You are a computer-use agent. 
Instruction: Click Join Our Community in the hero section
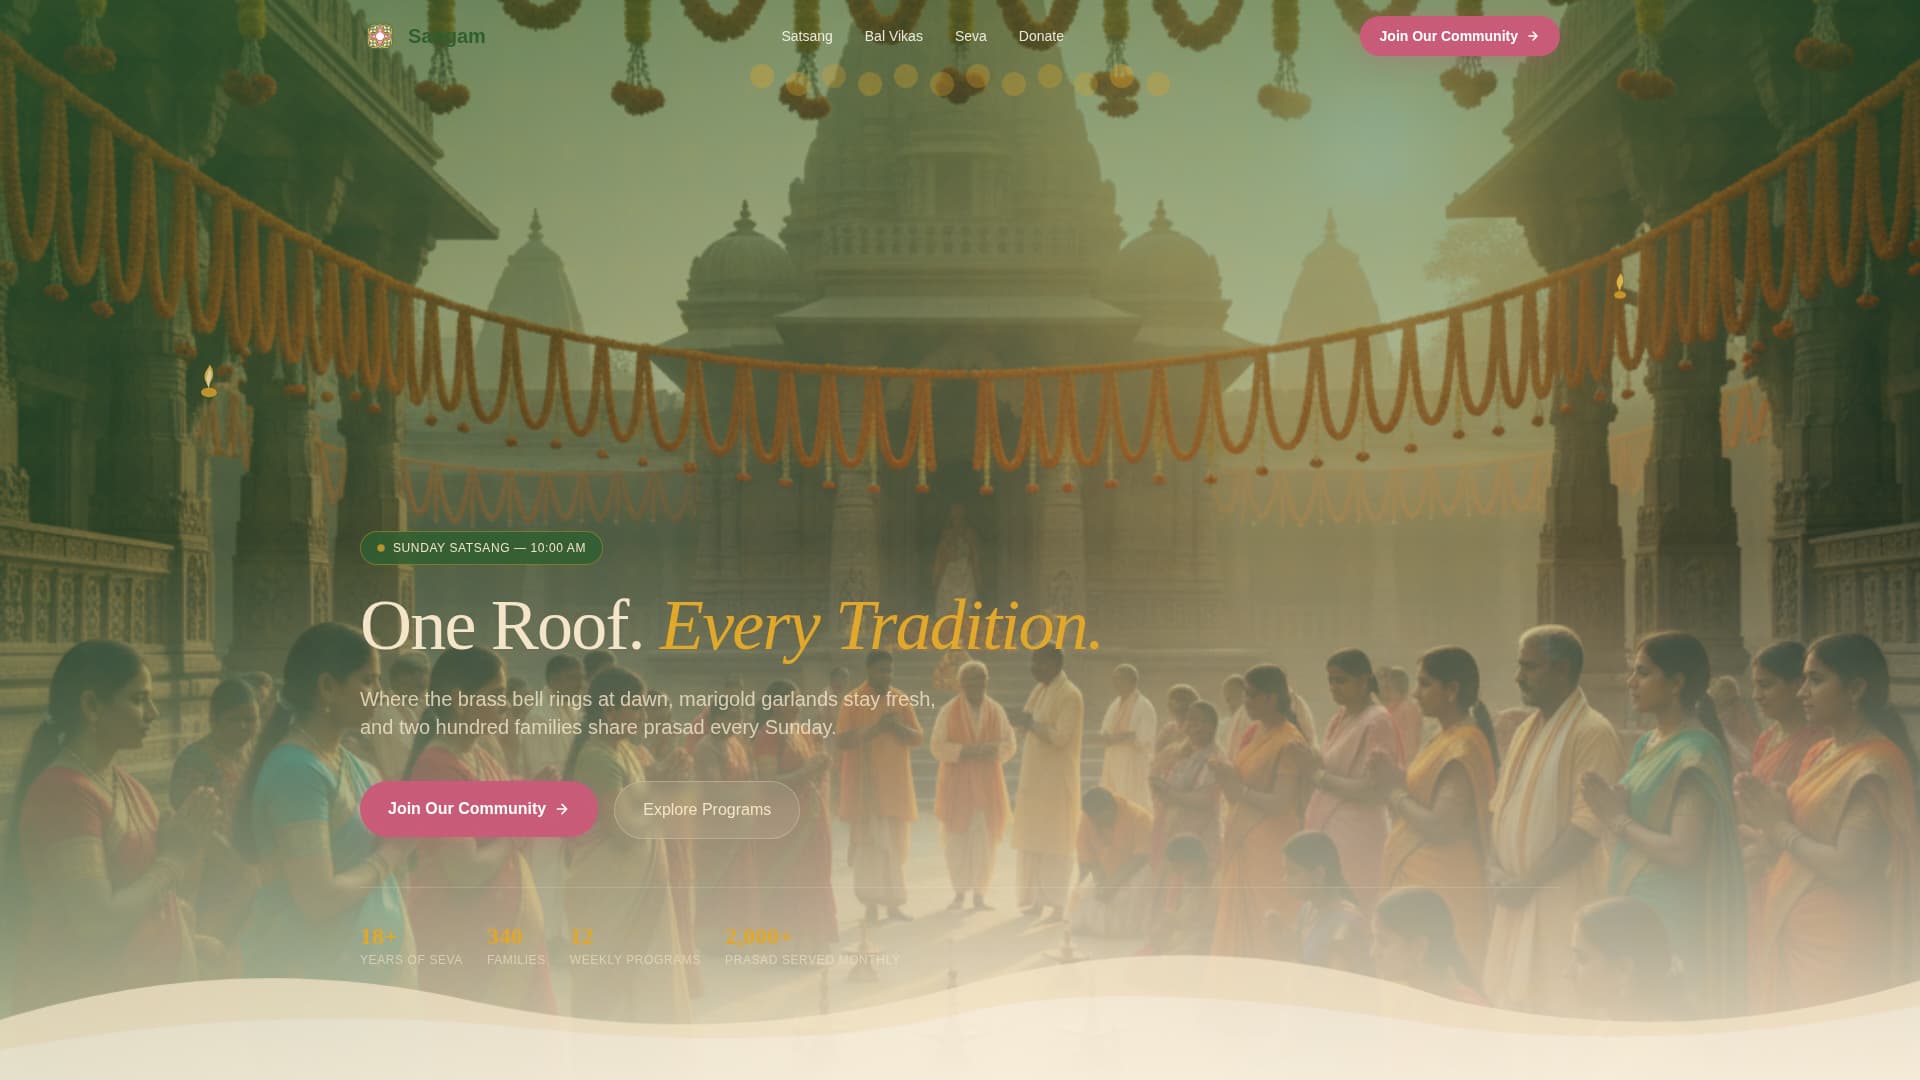pyautogui.click(x=478, y=809)
